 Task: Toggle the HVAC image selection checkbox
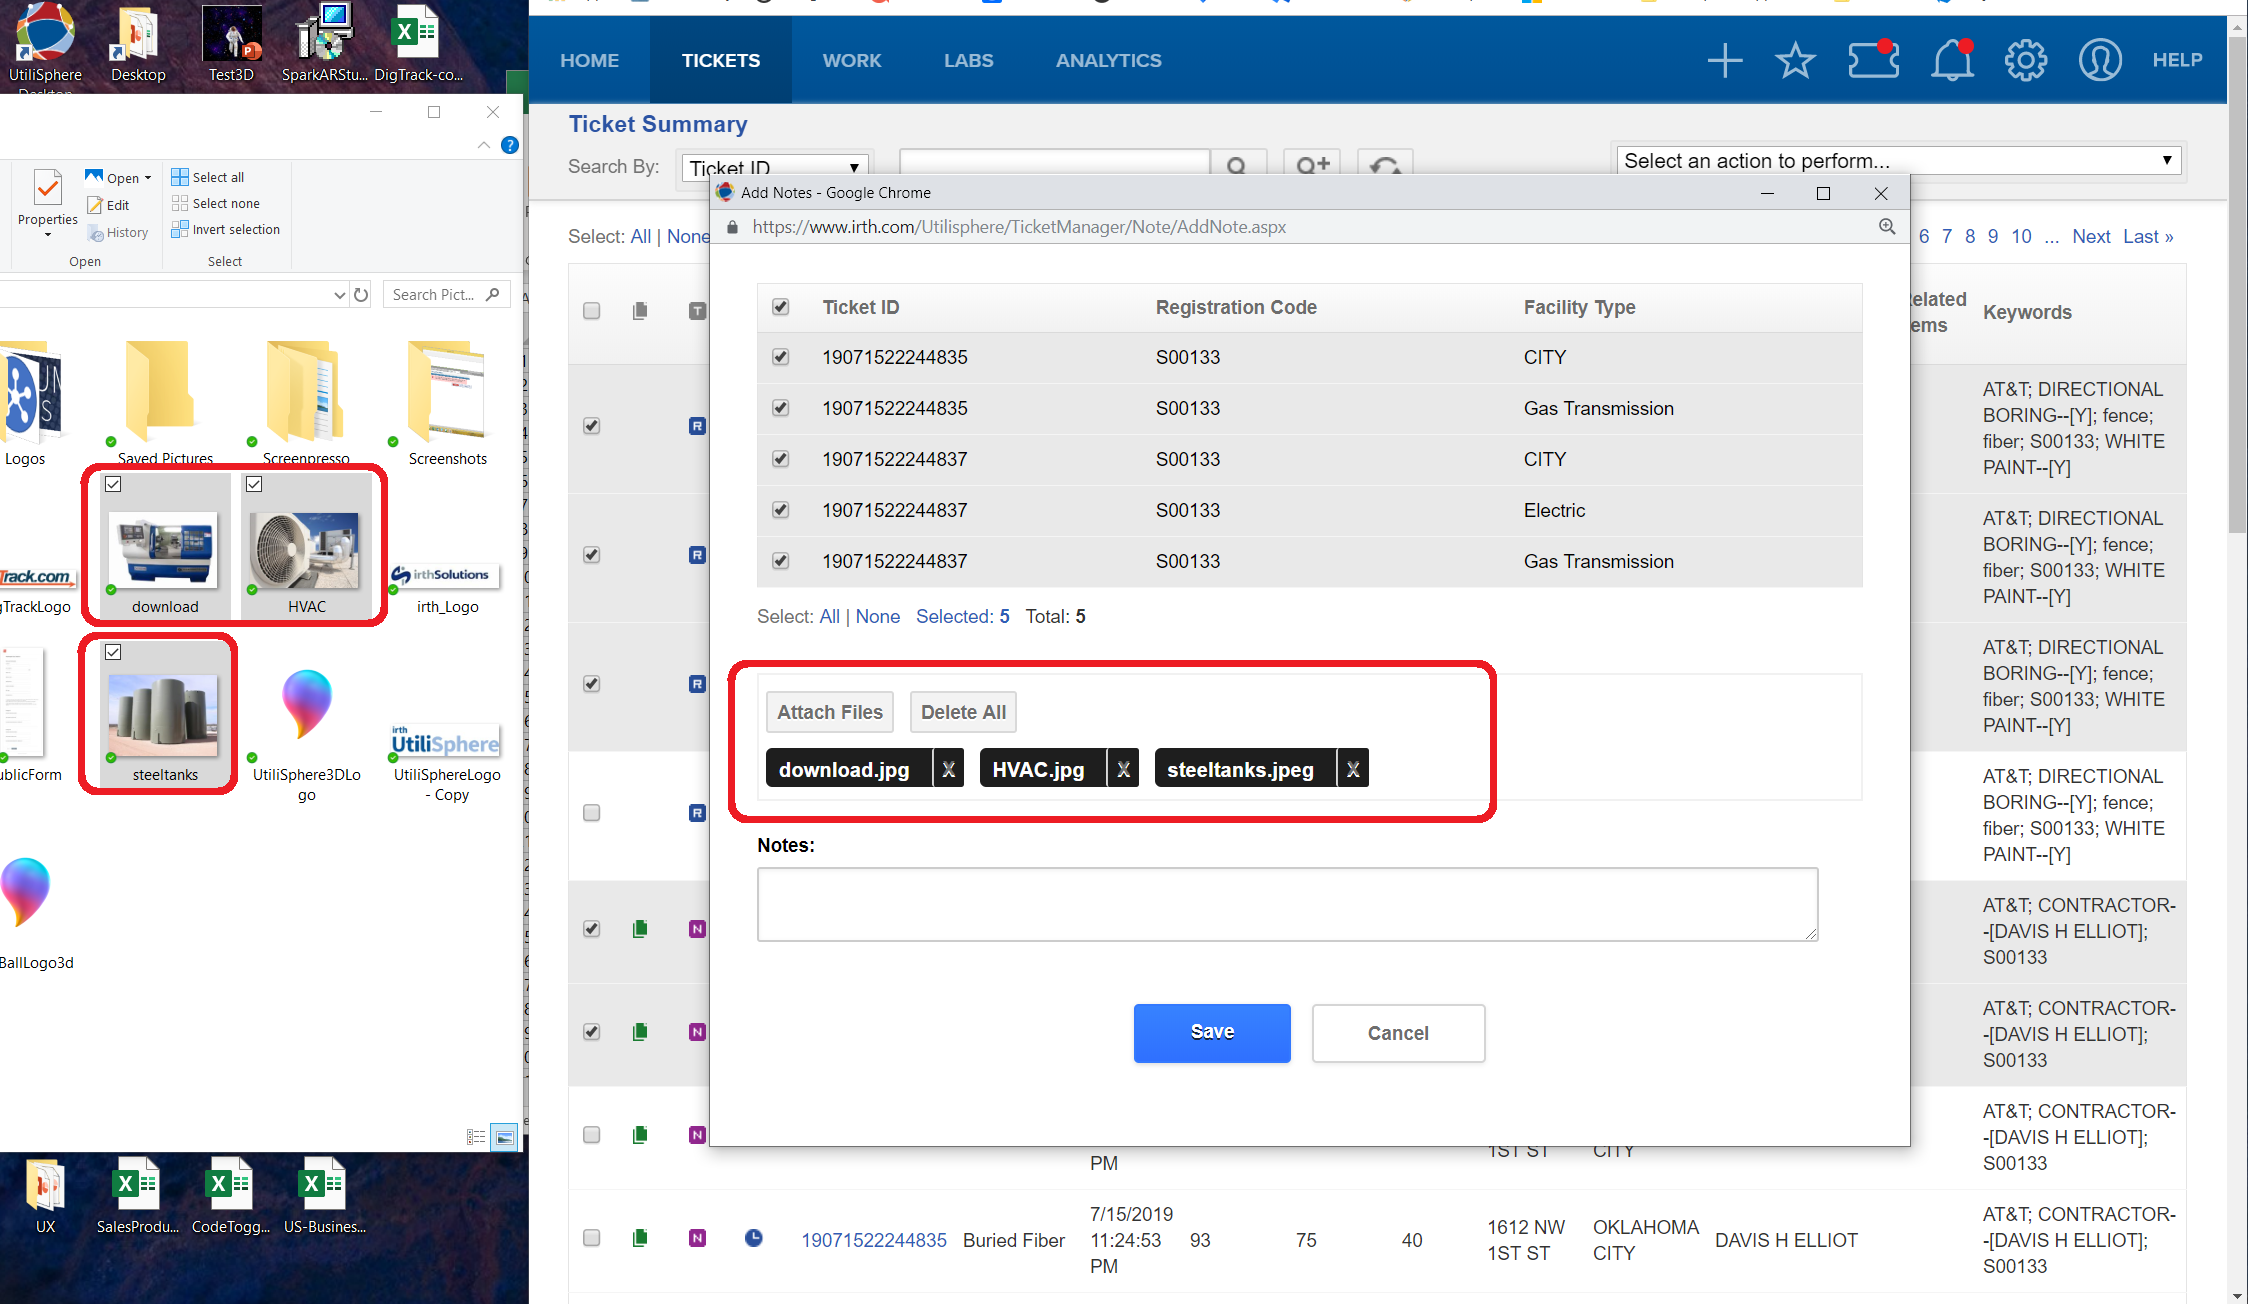click(x=254, y=484)
